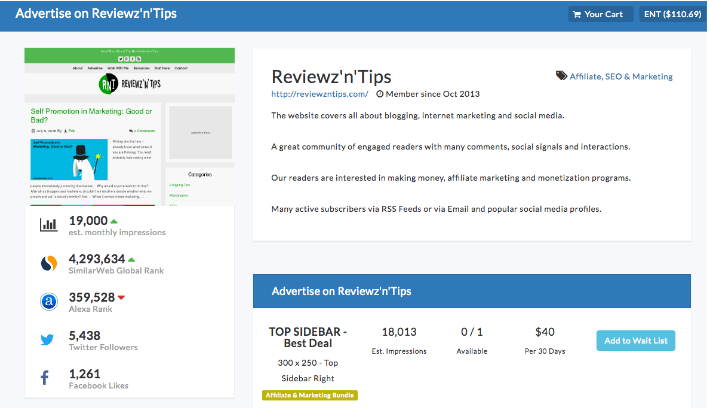This screenshot has height=408, width=709.
Task: Click green up arrow beside 19,000
Action: (114, 221)
